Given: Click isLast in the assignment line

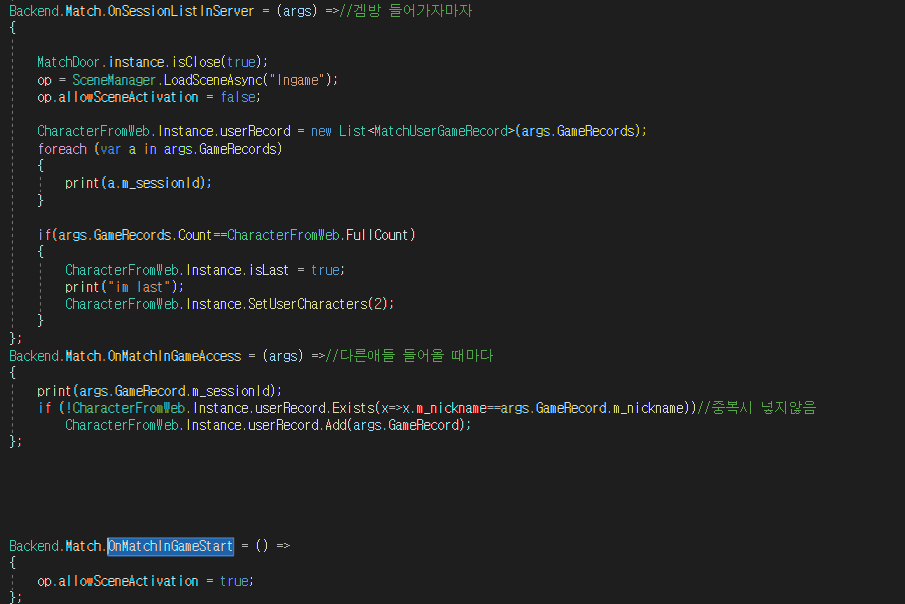Looking at the screenshot, I should tap(269, 270).
